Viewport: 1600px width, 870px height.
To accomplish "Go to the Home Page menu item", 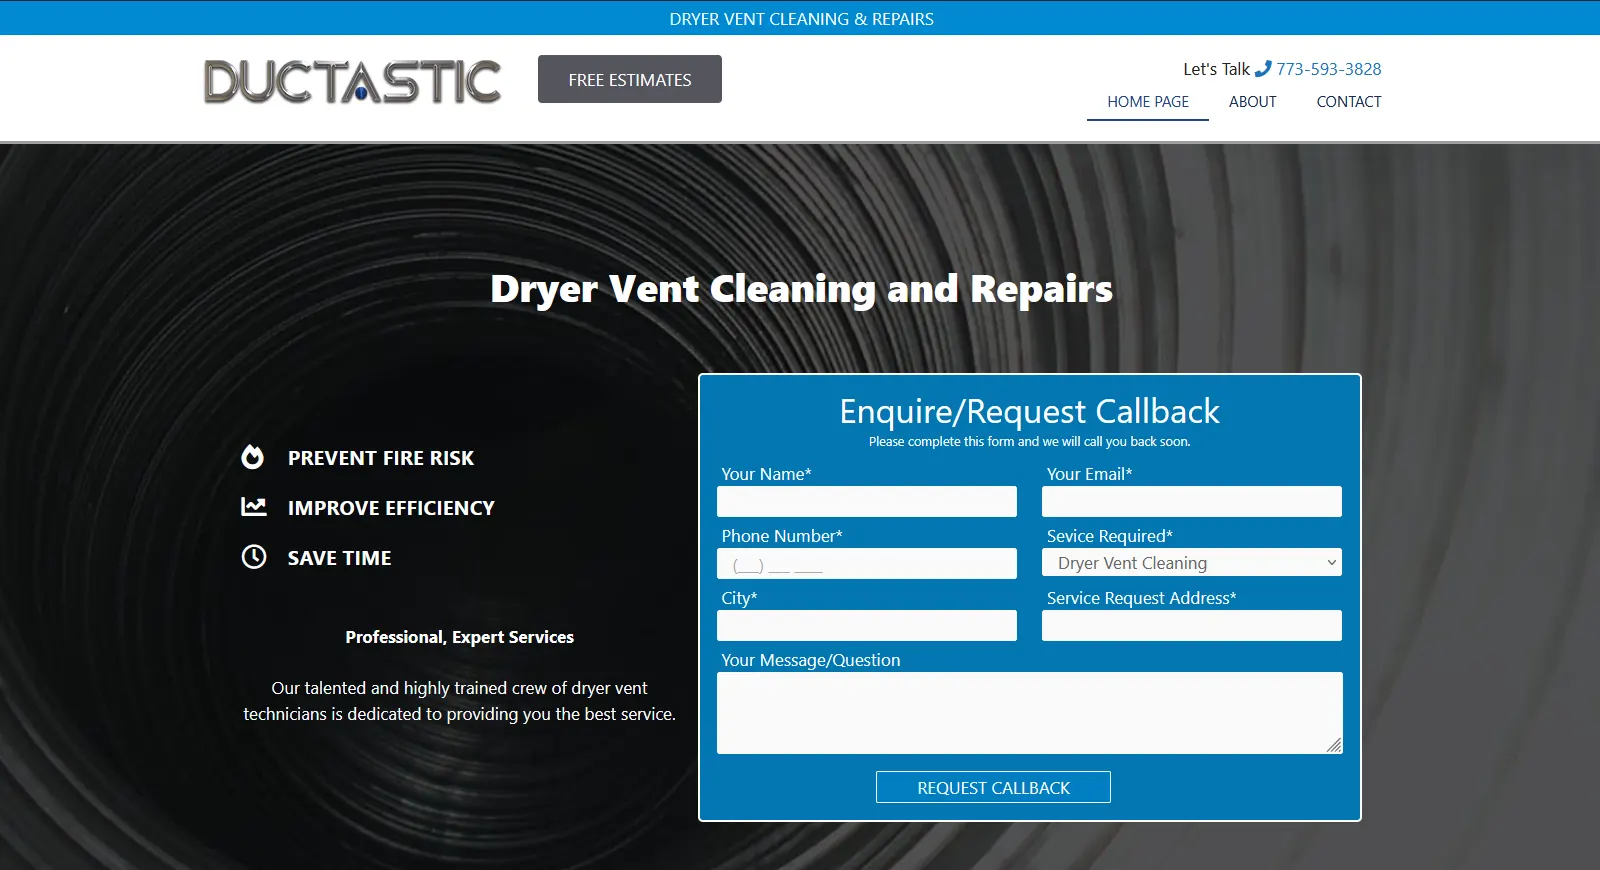I will 1147,102.
